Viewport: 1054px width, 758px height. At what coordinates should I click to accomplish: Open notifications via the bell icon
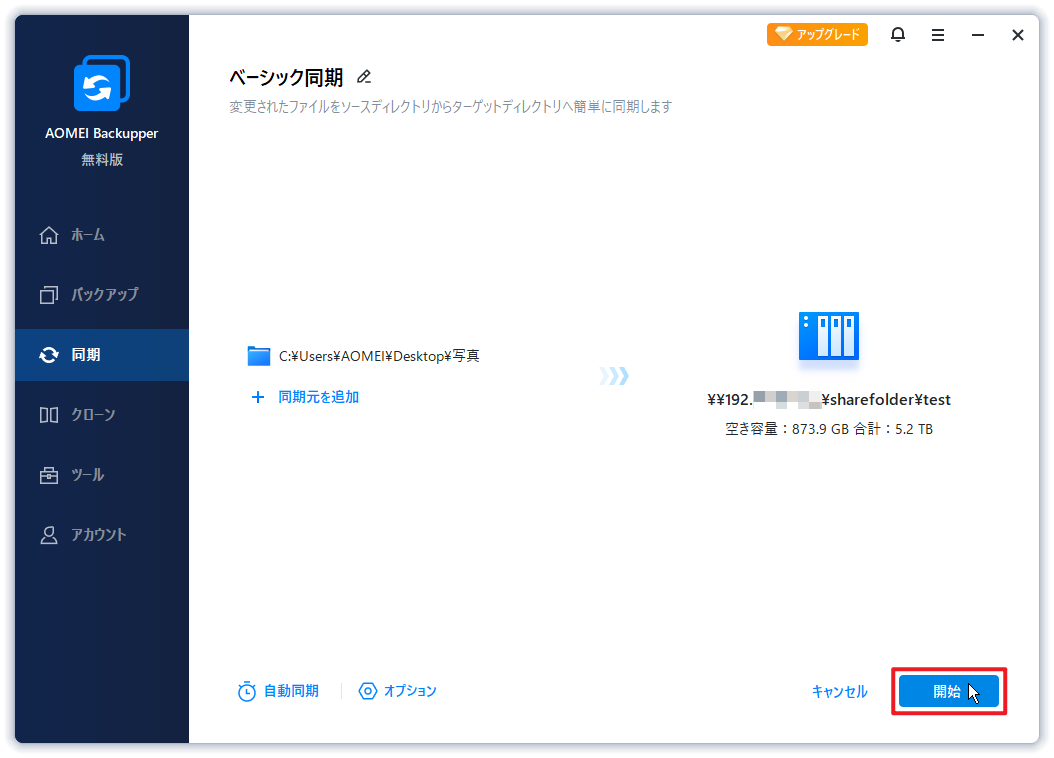(897, 34)
